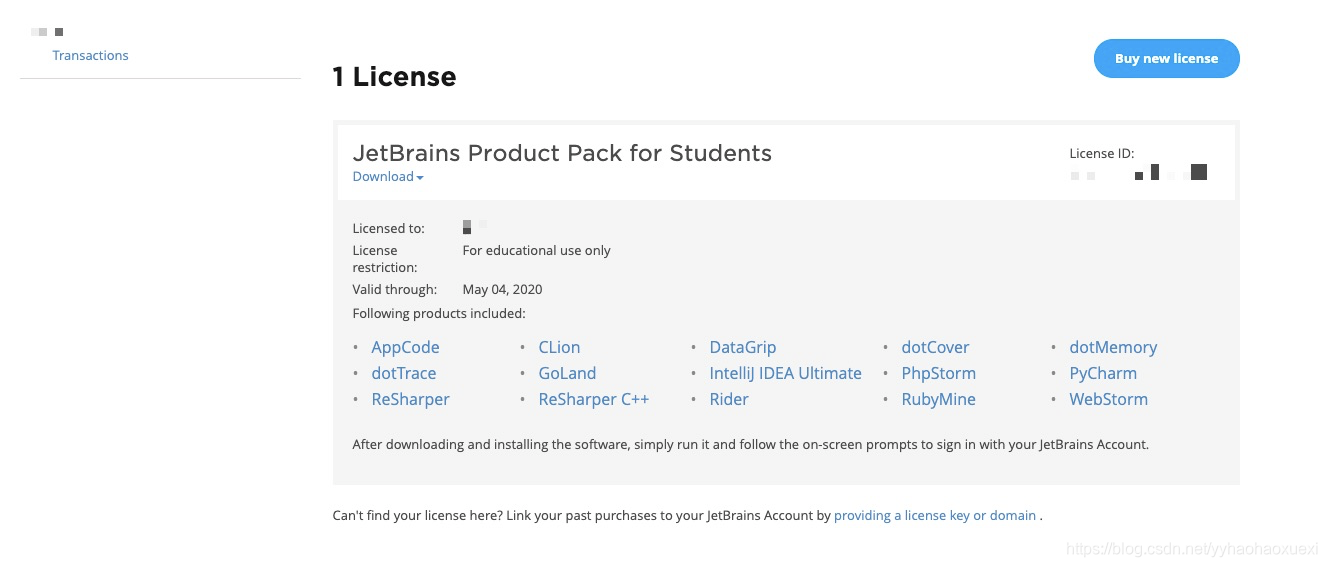
Task: Click the Buy new license button
Action: (x=1166, y=59)
